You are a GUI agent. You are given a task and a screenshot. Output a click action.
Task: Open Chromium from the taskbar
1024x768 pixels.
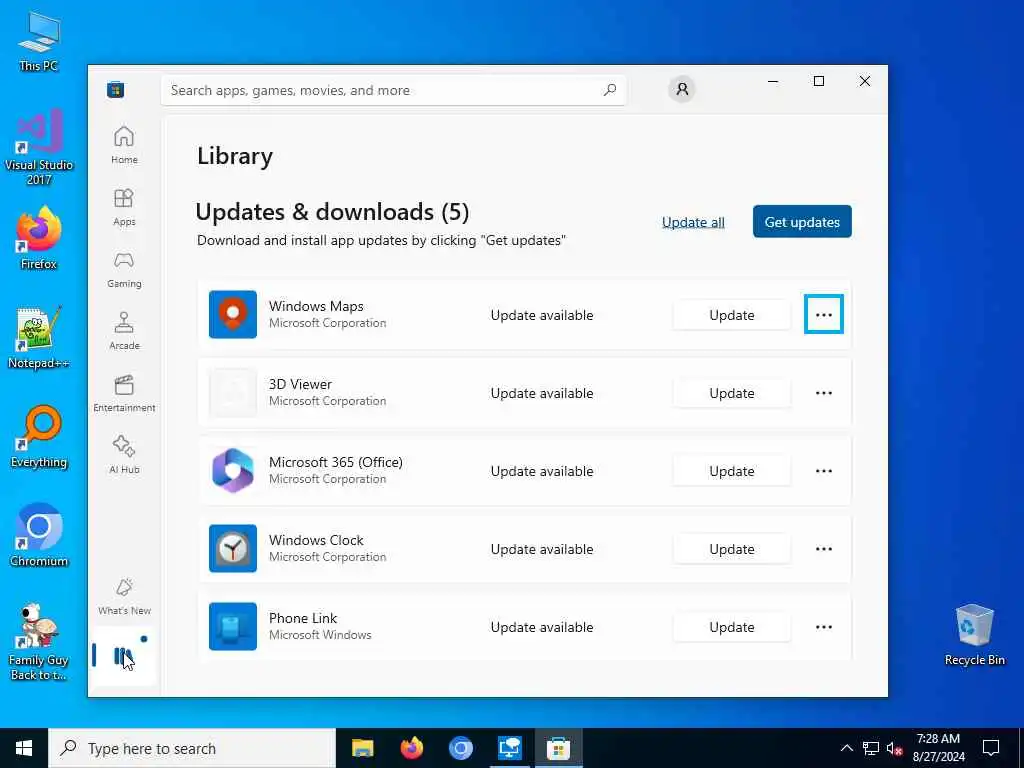(460, 748)
